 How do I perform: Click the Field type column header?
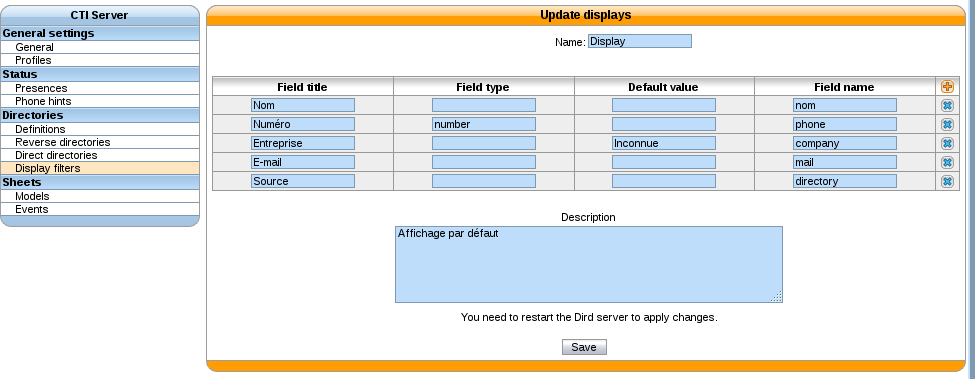[x=483, y=87]
